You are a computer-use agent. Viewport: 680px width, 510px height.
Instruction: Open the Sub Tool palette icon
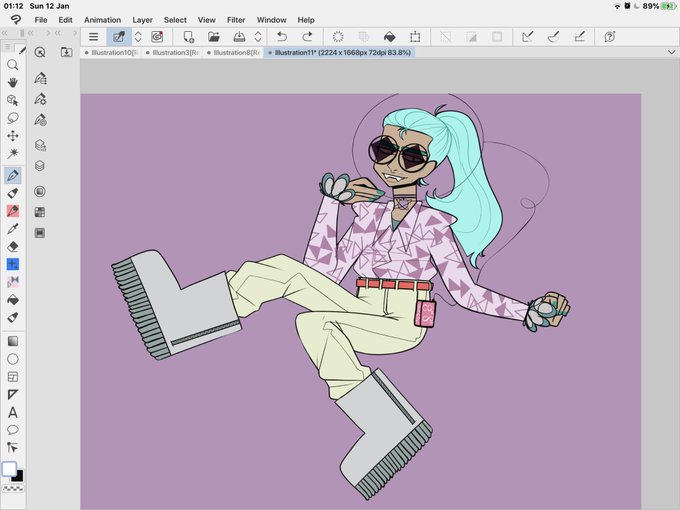tap(40, 78)
